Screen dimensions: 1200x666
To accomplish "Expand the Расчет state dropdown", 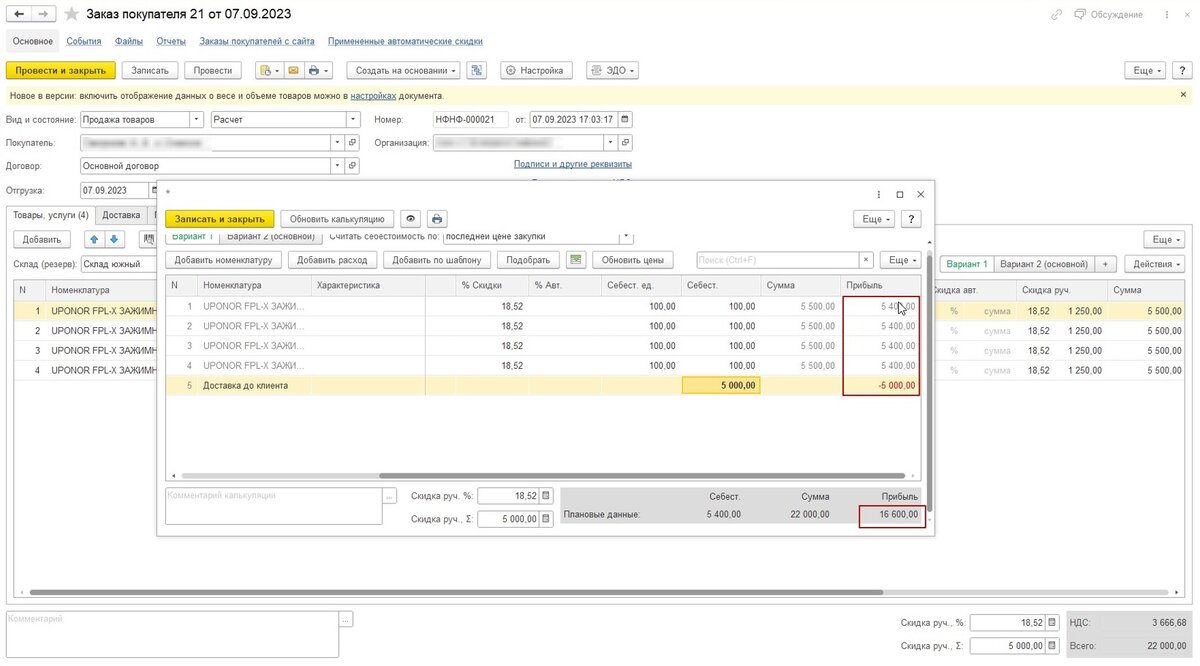I will (x=352, y=119).
